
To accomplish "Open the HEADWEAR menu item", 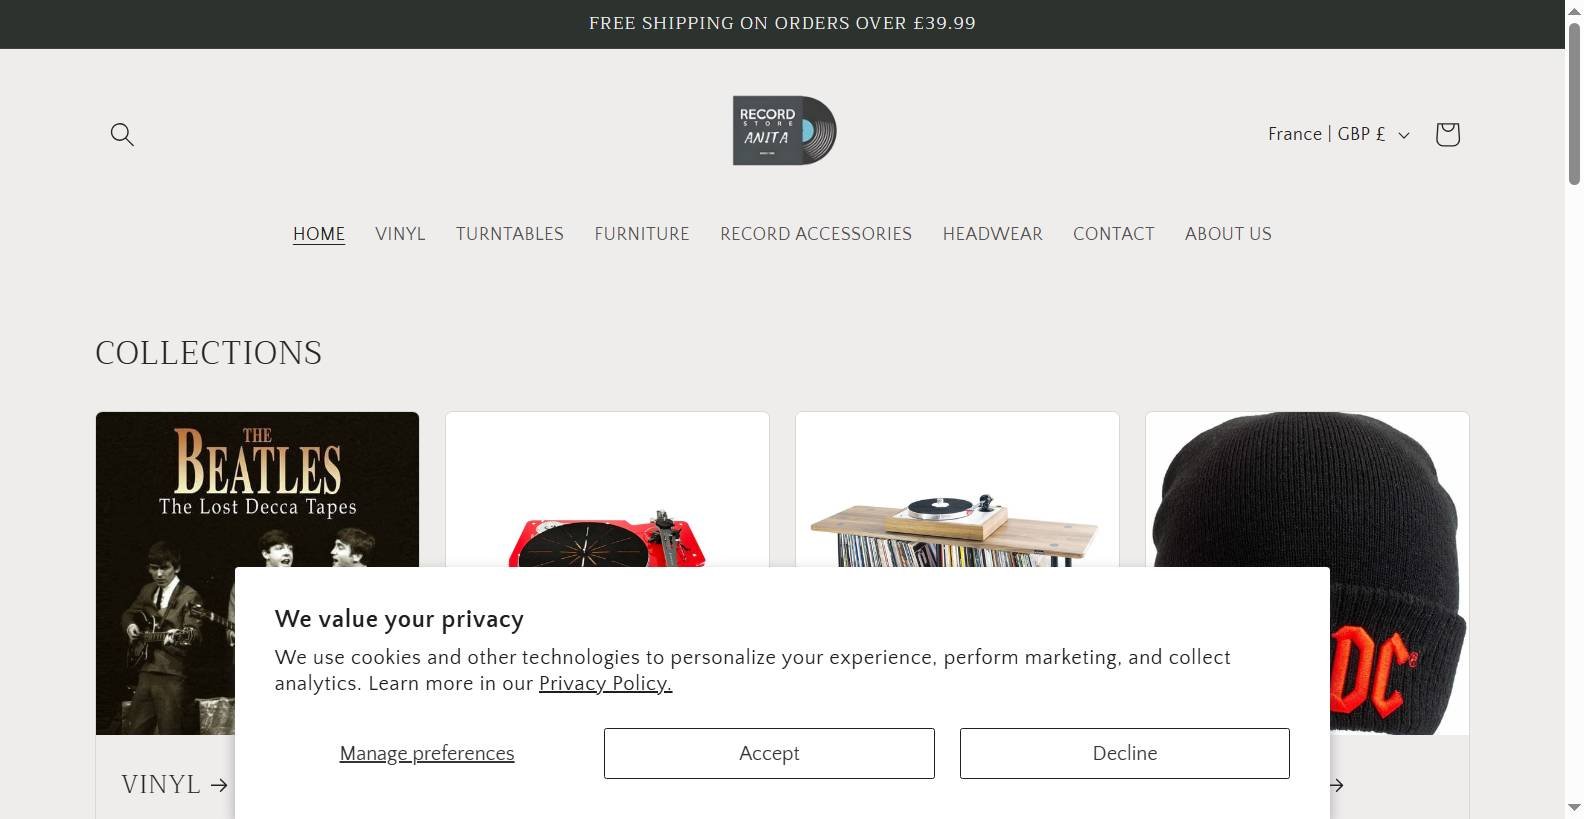I will point(993,234).
